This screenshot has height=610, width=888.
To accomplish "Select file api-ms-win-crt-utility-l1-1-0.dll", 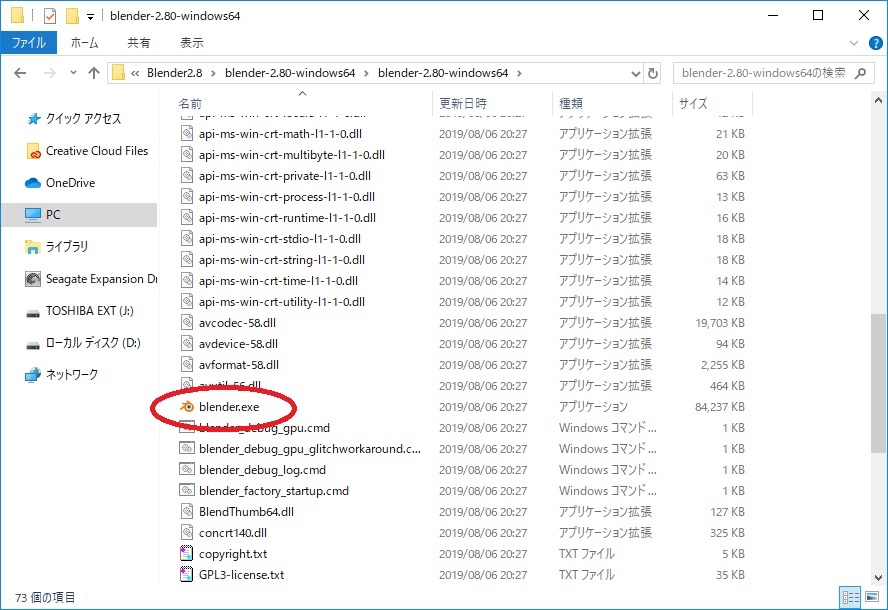I will [x=281, y=302].
